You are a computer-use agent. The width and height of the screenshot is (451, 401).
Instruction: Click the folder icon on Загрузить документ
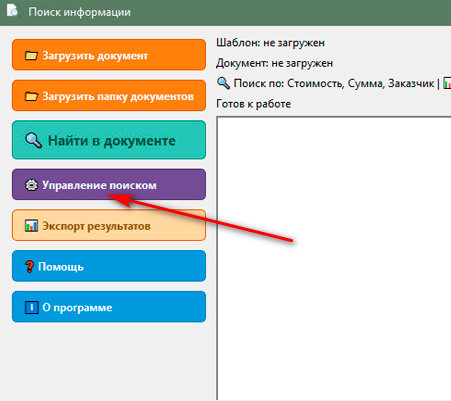(x=31, y=55)
